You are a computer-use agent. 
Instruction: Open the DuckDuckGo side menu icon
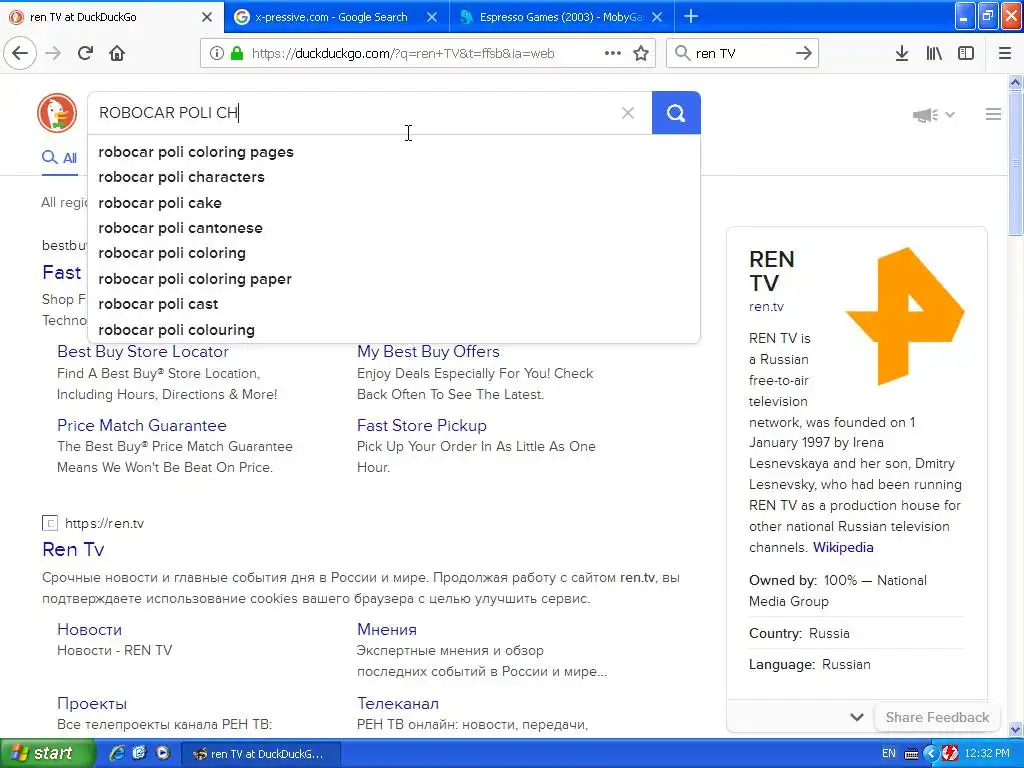(x=993, y=114)
